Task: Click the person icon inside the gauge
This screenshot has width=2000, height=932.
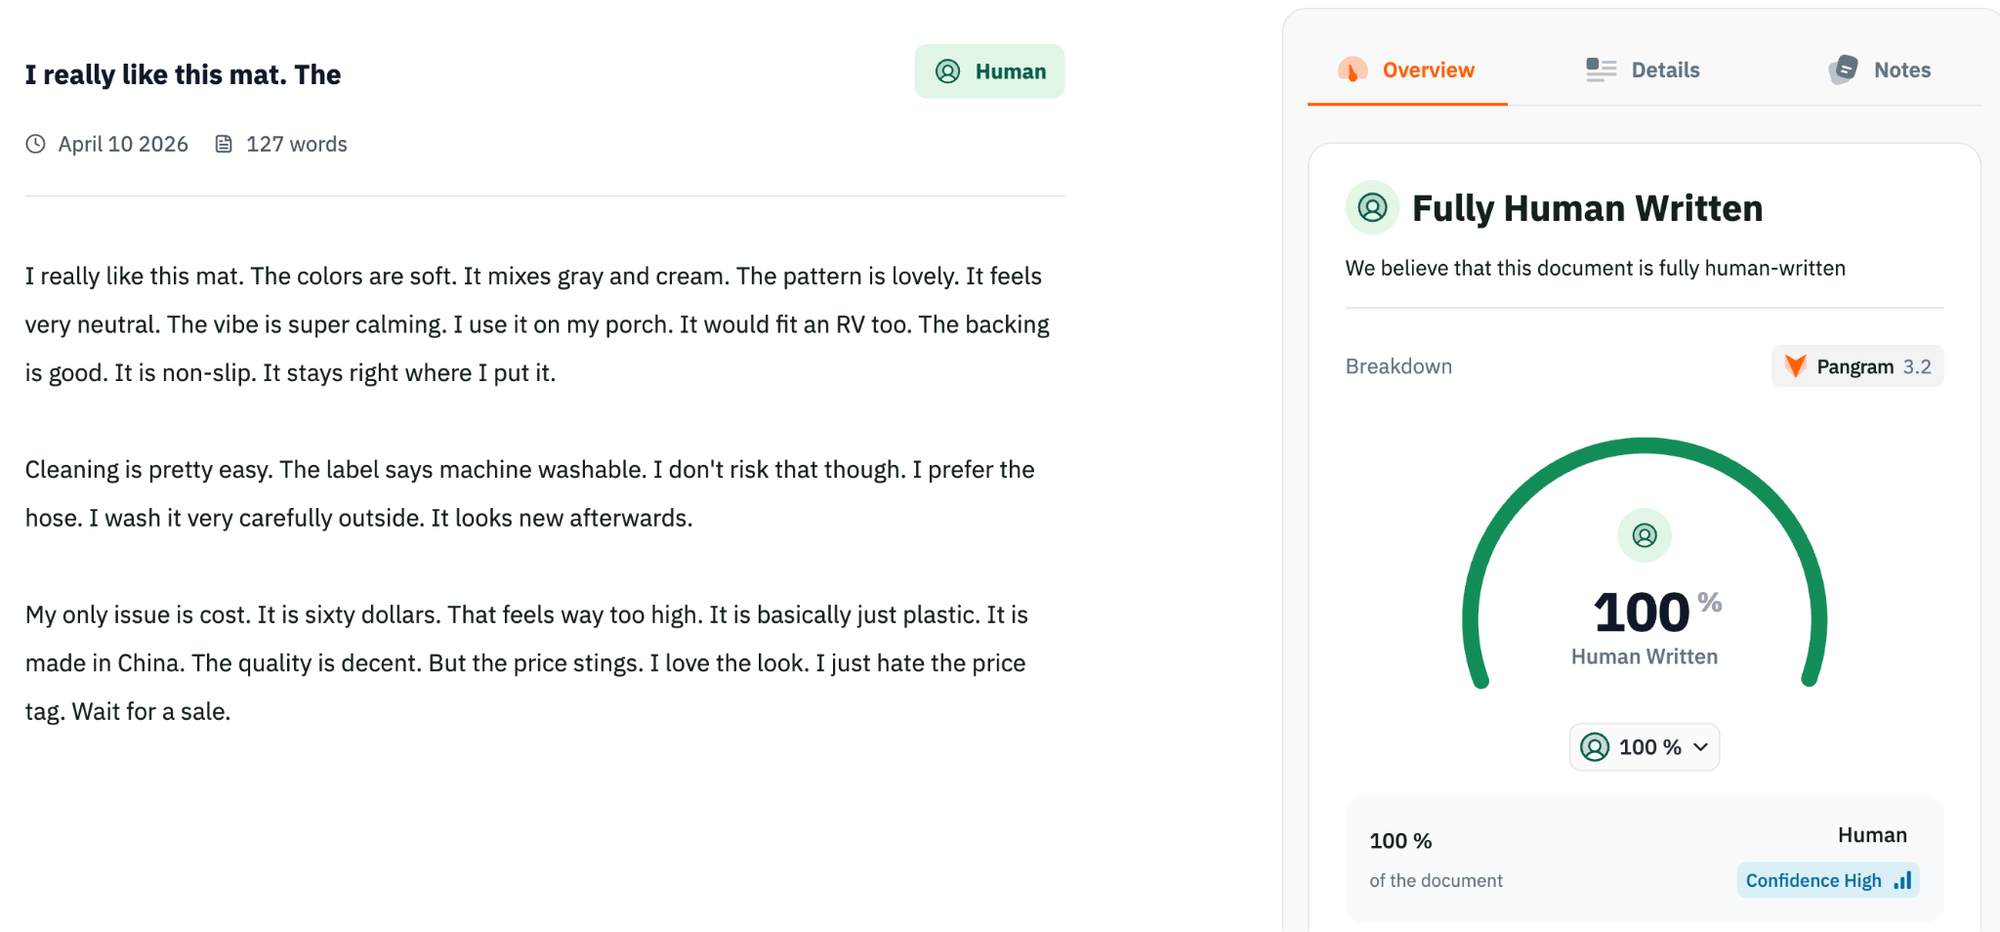Action: click(1644, 536)
